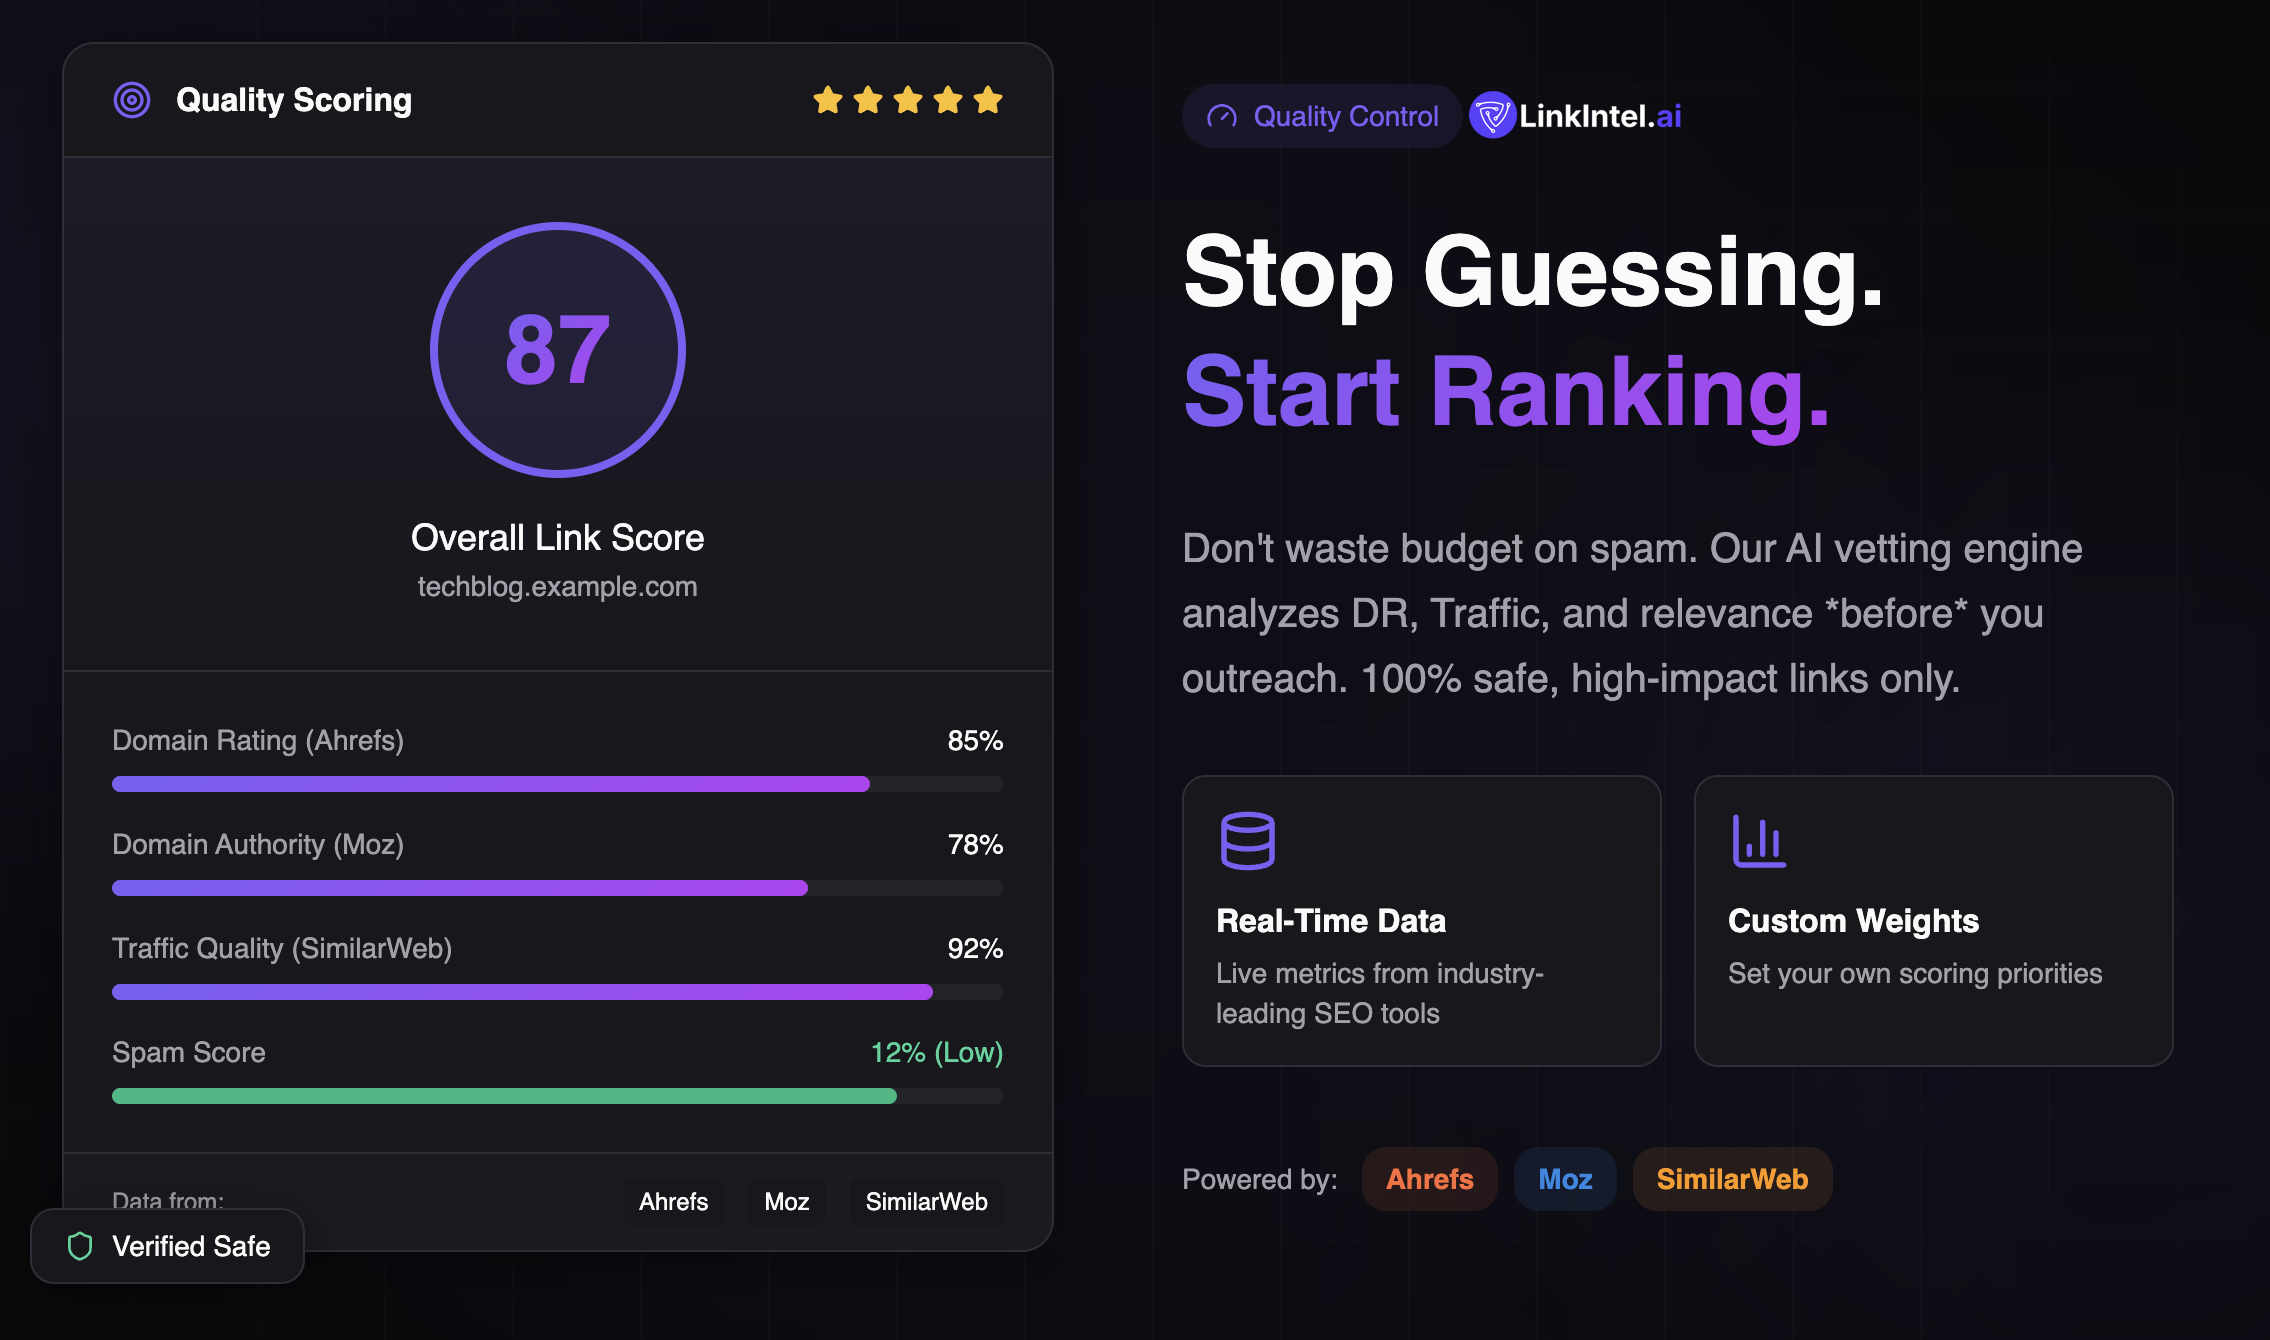This screenshot has height=1340, width=2270.
Task: Click the Custom Weights card title
Action: coord(1853,921)
